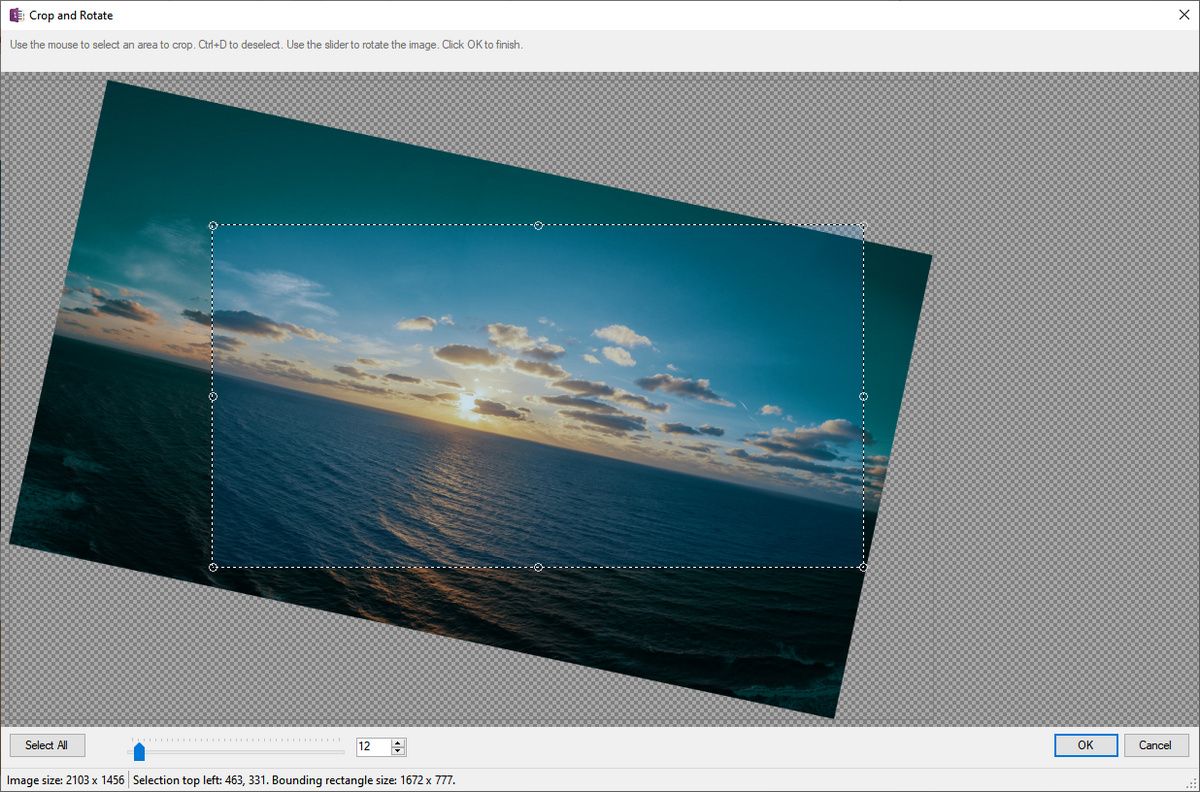Click the sun inside the crop selection
This screenshot has height=792, width=1200.
point(466,402)
